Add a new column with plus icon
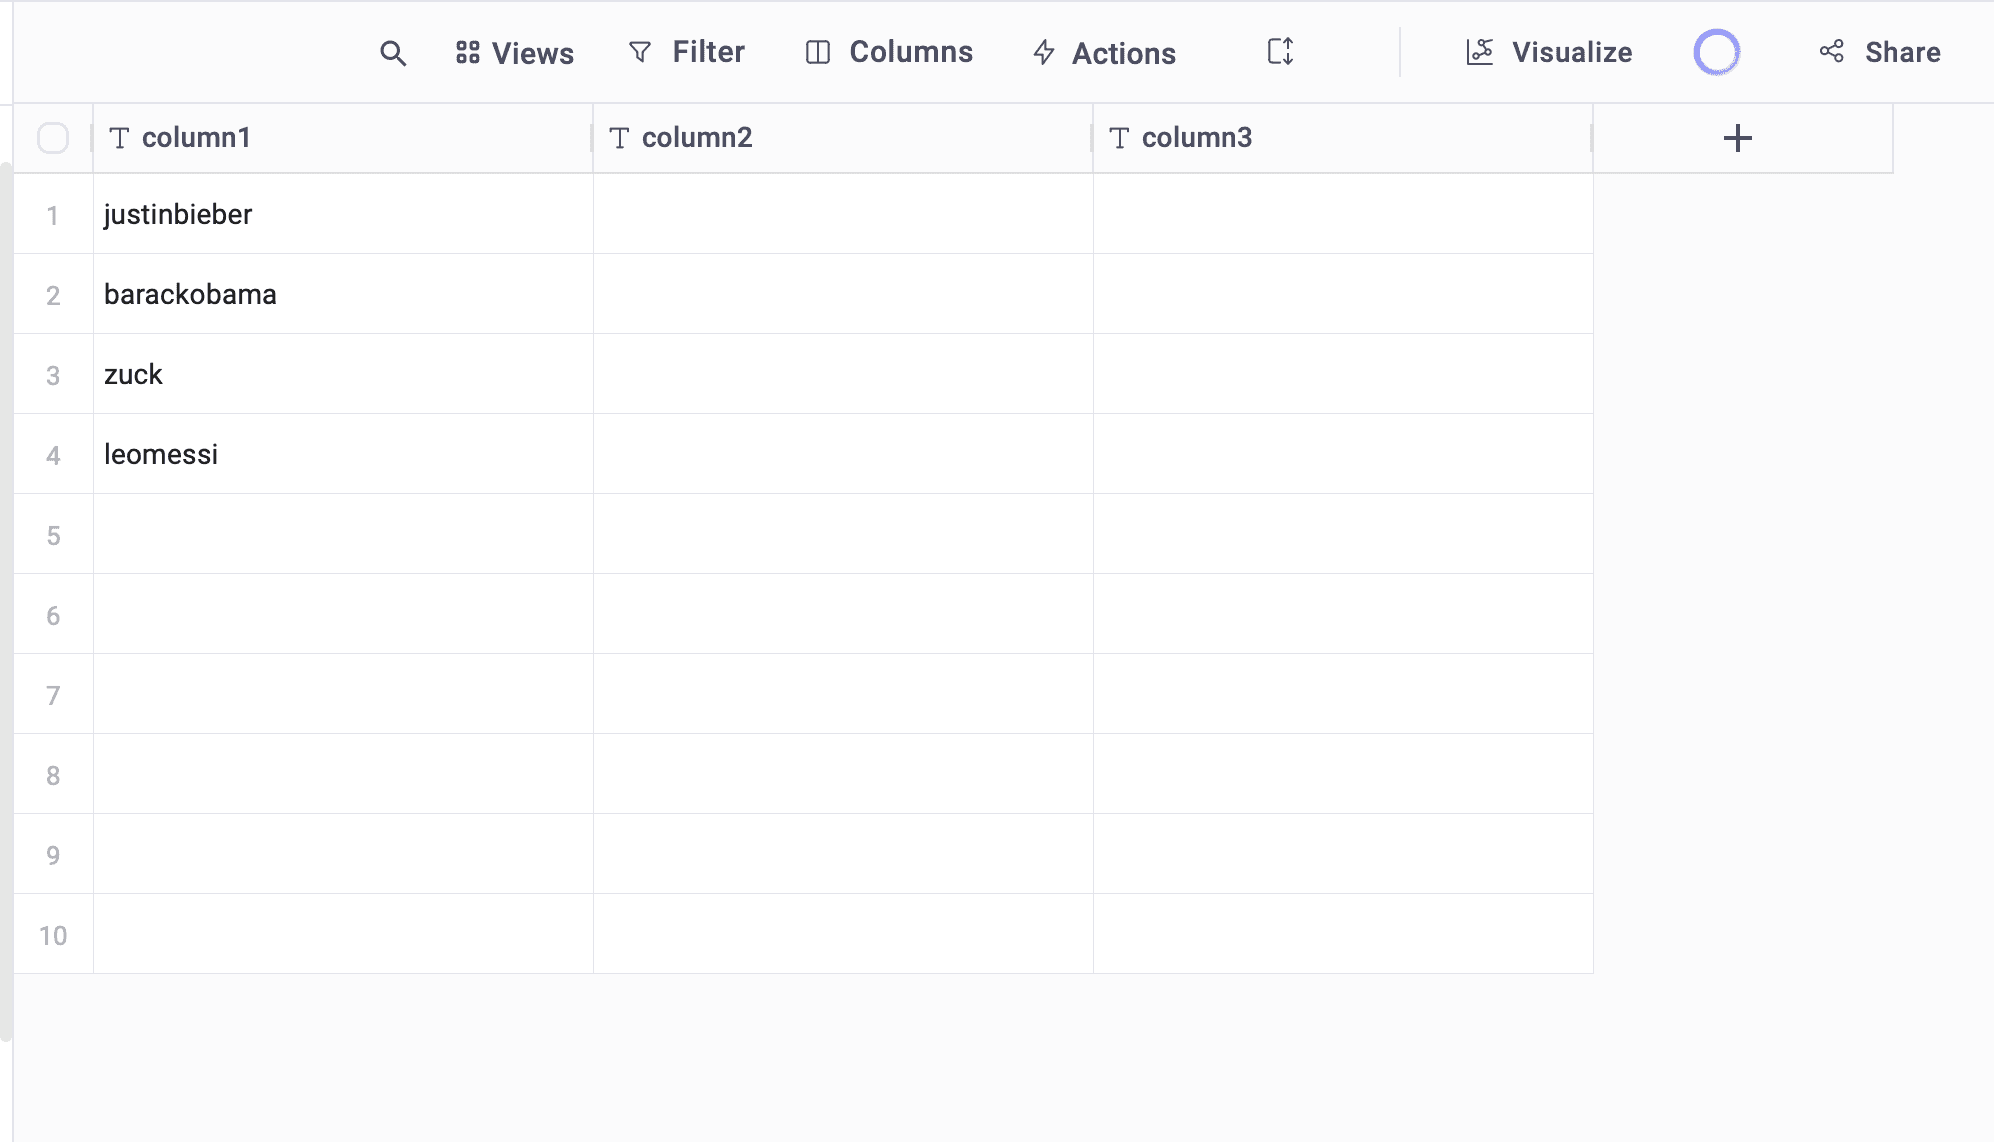This screenshot has height=1142, width=1994. click(1738, 138)
